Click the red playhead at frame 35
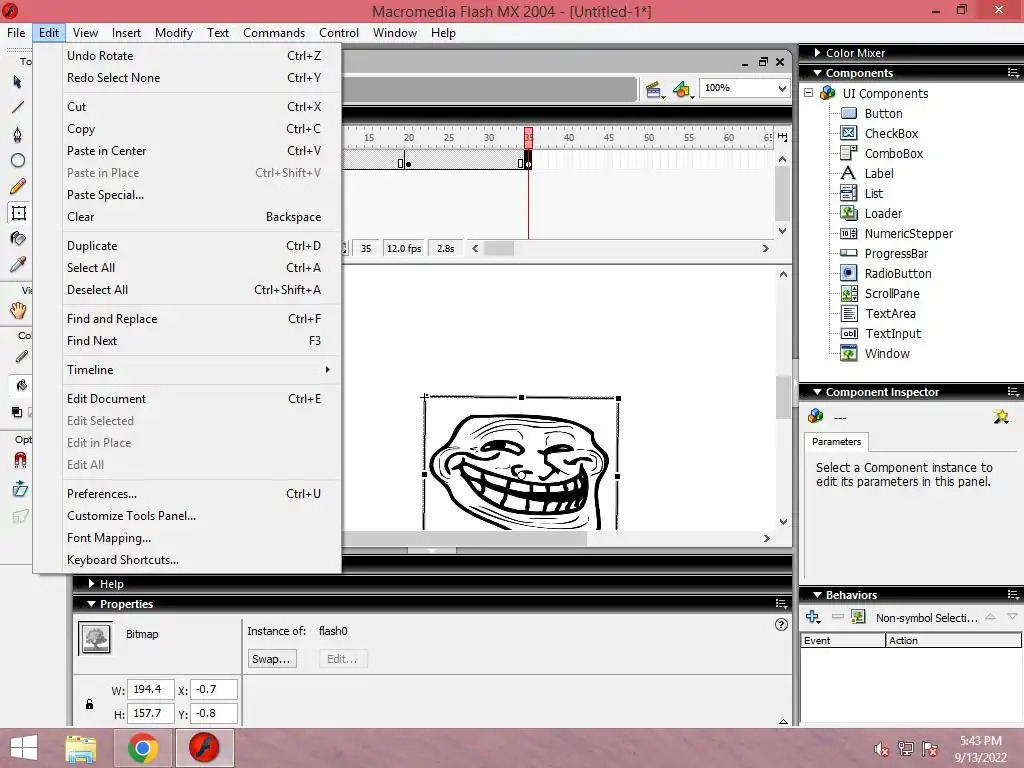1024x768 pixels. (x=528, y=137)
